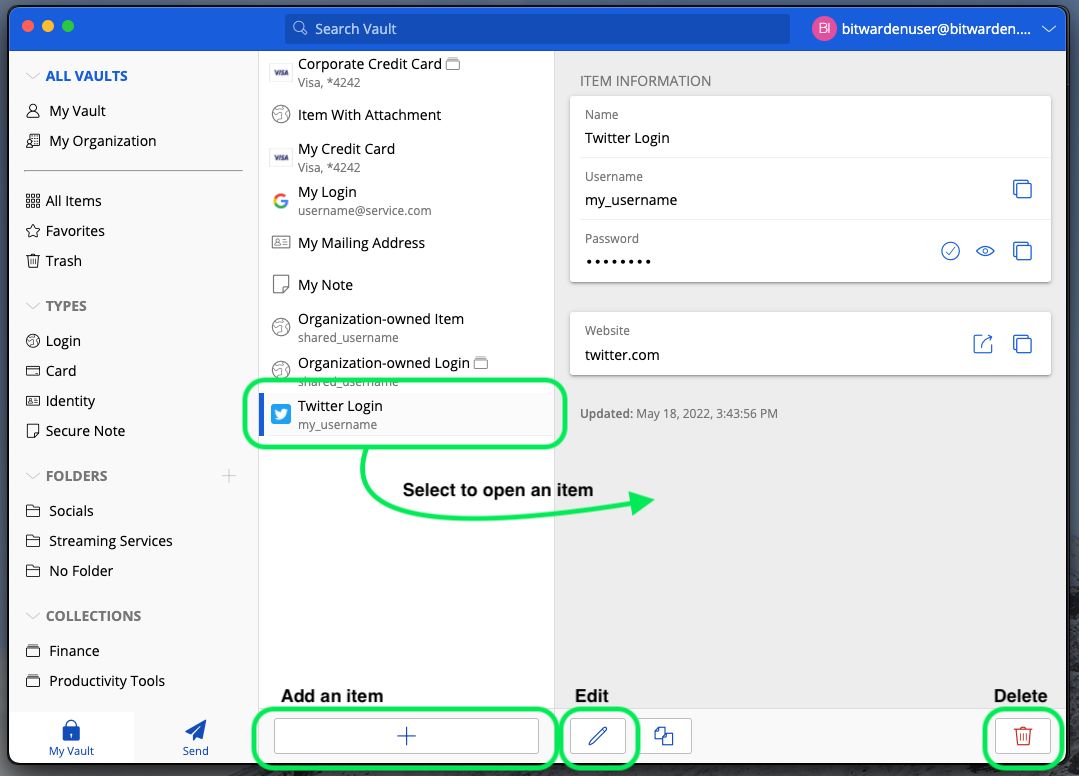Filter by Identity type
Viewport: 1079px width, 776px height.
tap(61, 401)
